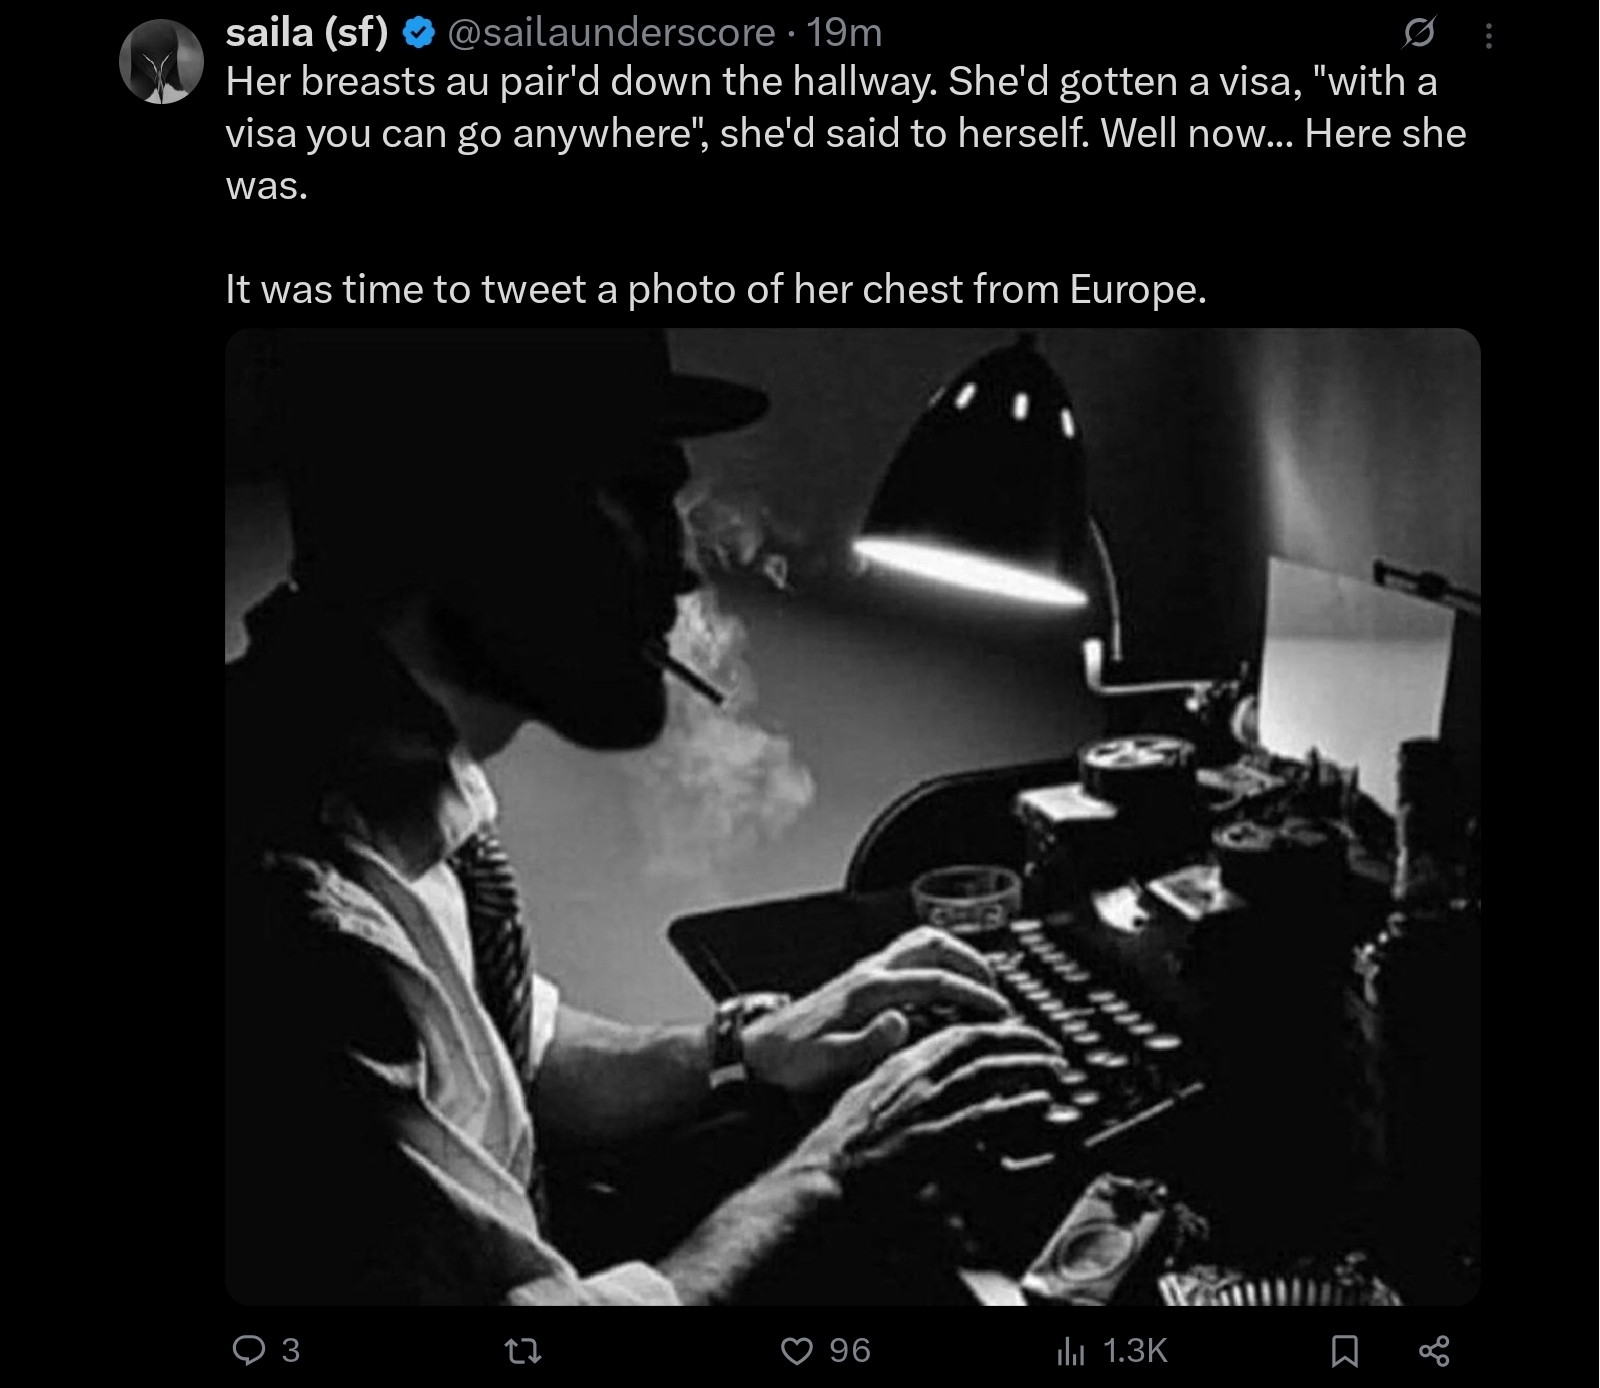Click the view analytics bar chart icon
Viewport: 1600px width, 1388px height.
point(1071,1352)
